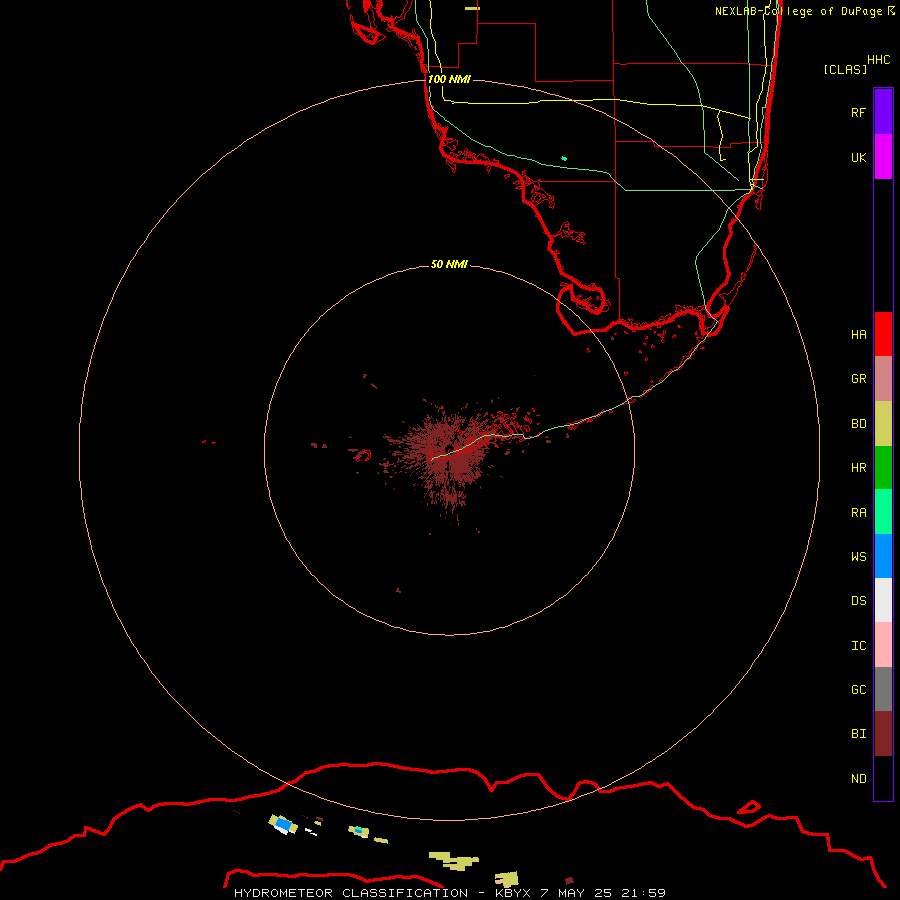The height and width of the screenshot is (900, 900).
Task: Click the DS white legend swatch
Action: 883,600
